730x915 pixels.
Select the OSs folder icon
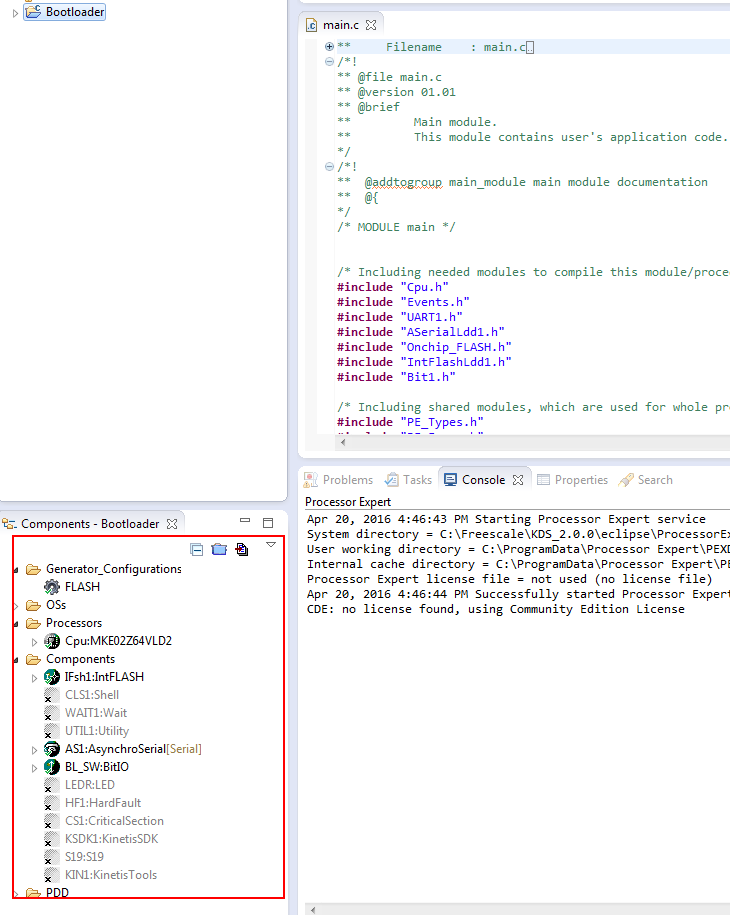coord(33,605)
